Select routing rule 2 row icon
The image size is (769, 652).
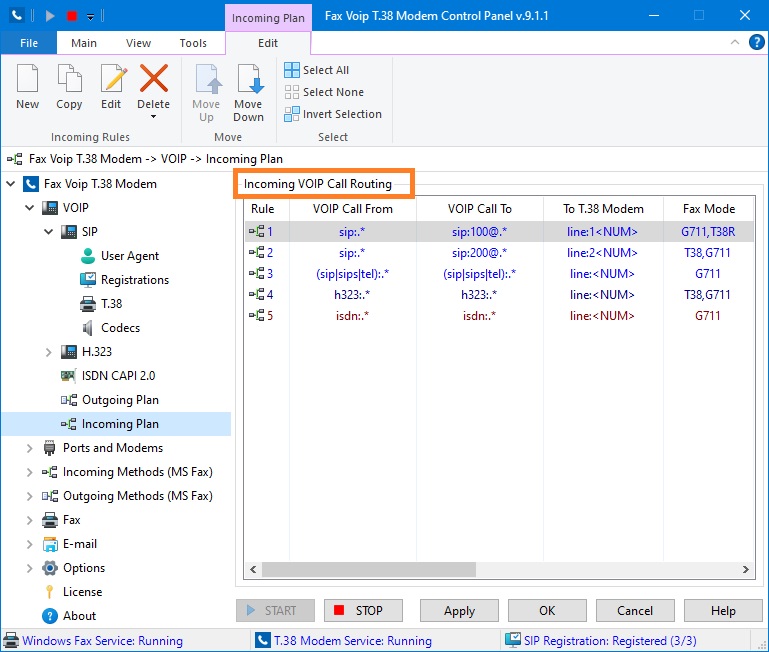point(256,252)
